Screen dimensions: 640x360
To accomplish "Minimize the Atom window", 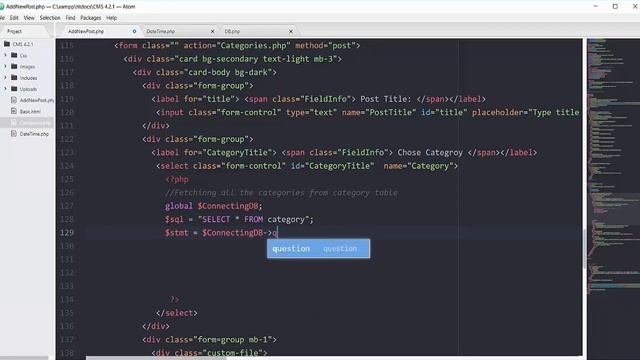I will pyautogui.click(x=596, y=7).
